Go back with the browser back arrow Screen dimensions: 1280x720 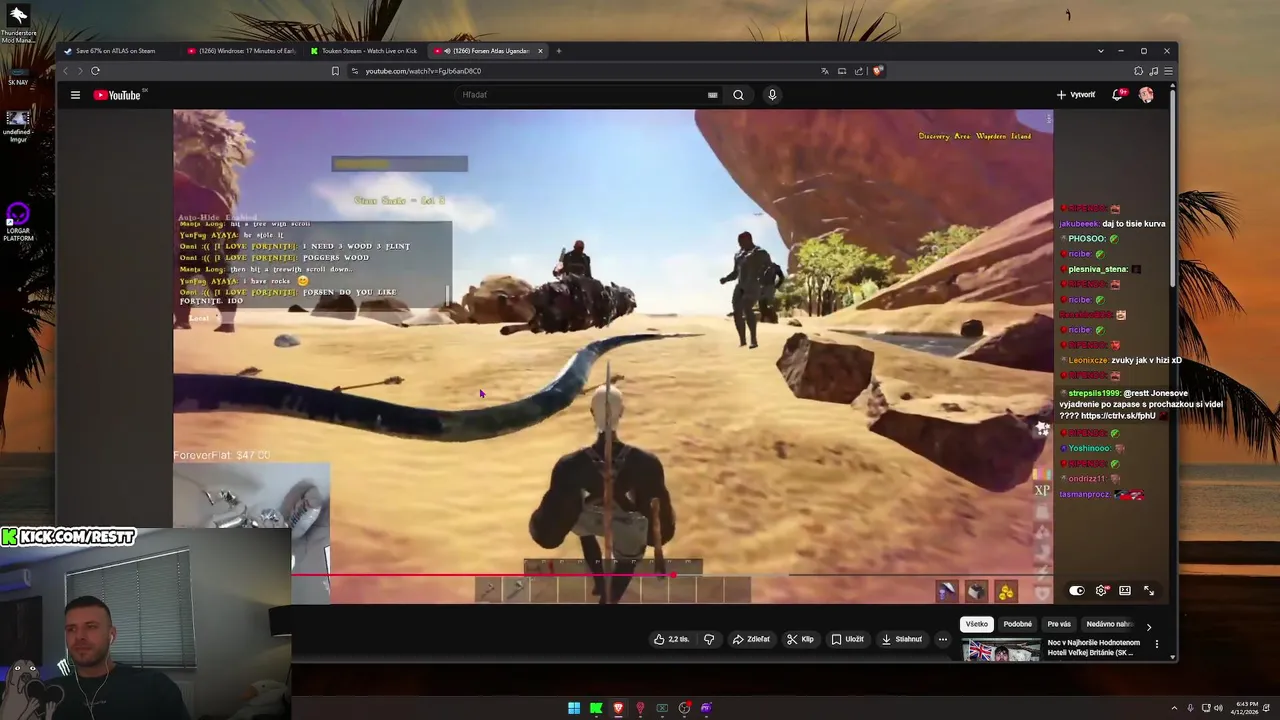click(66, 71)
